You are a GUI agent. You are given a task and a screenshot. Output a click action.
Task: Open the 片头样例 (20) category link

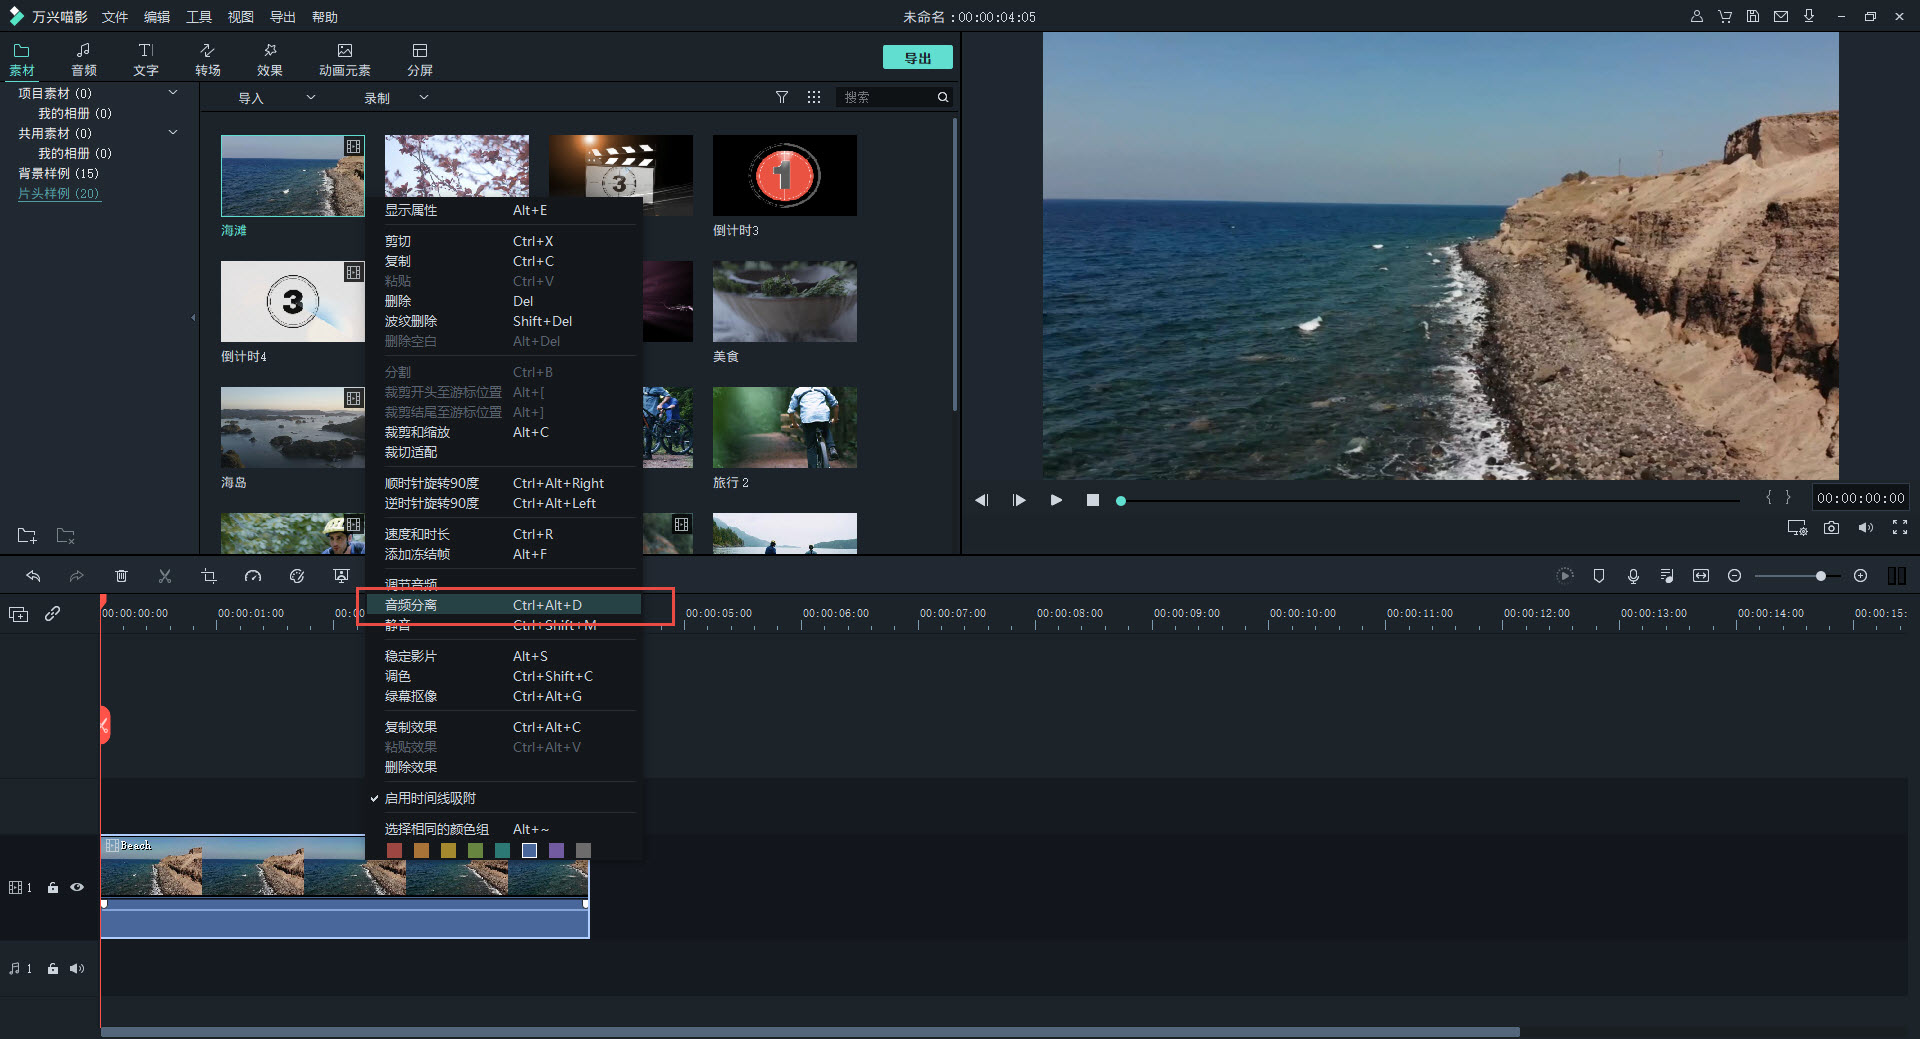click(59, 193)
